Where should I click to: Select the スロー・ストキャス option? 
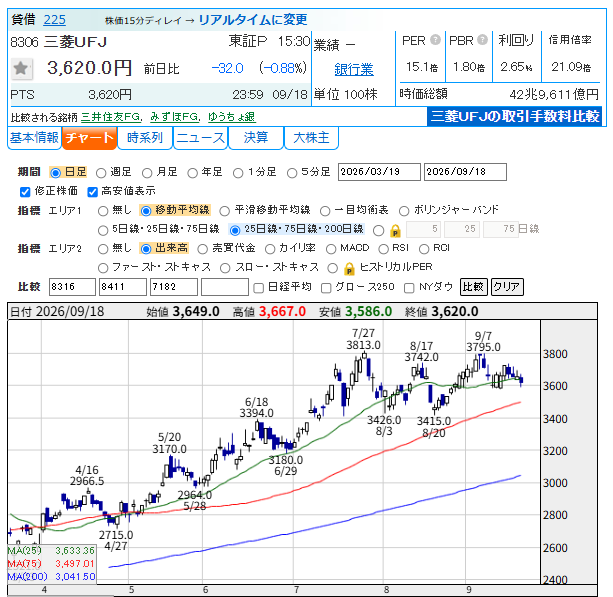(x=225, y=268)
